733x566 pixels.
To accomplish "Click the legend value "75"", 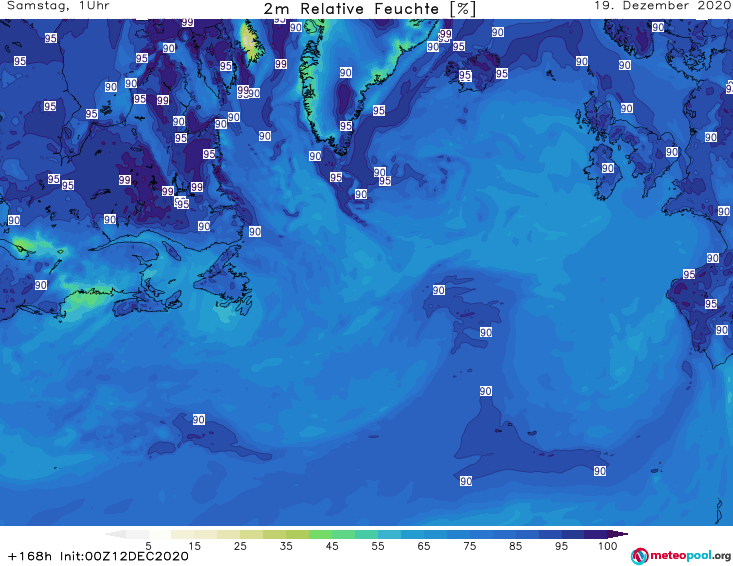I will 470,546.
